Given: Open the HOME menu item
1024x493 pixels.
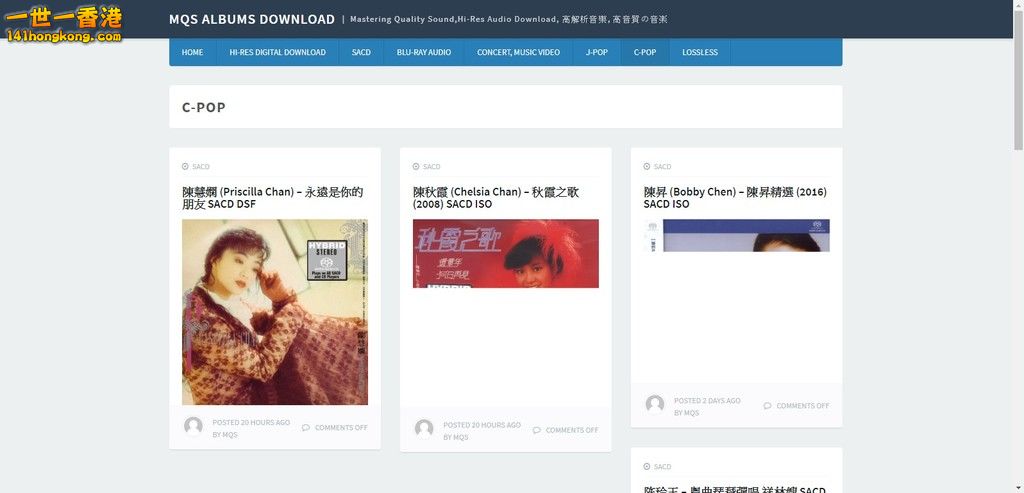Looking at the screenshot, I should click(x=193, y=52).
